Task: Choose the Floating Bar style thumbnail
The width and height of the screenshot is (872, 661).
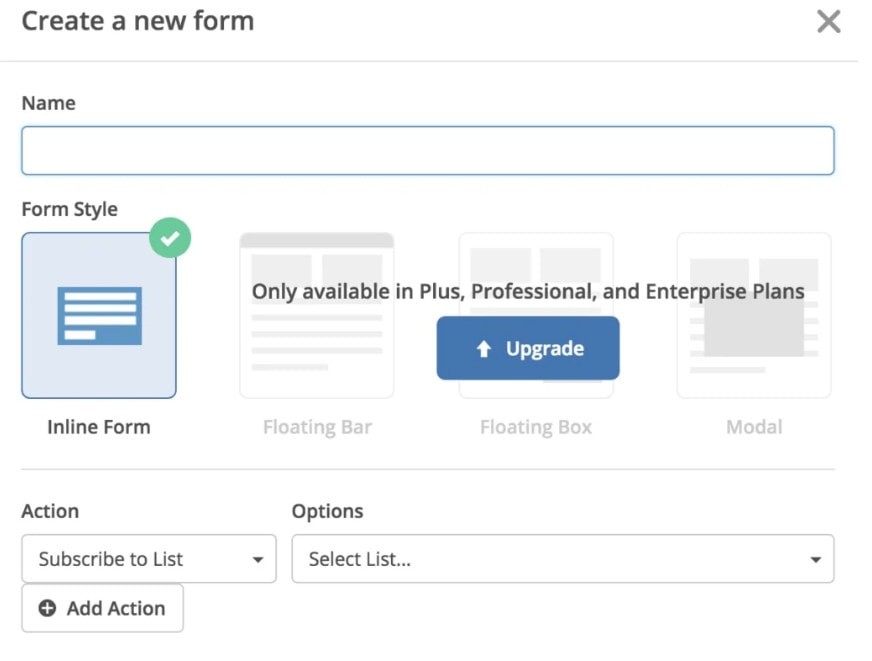Action: click(317, 315)
